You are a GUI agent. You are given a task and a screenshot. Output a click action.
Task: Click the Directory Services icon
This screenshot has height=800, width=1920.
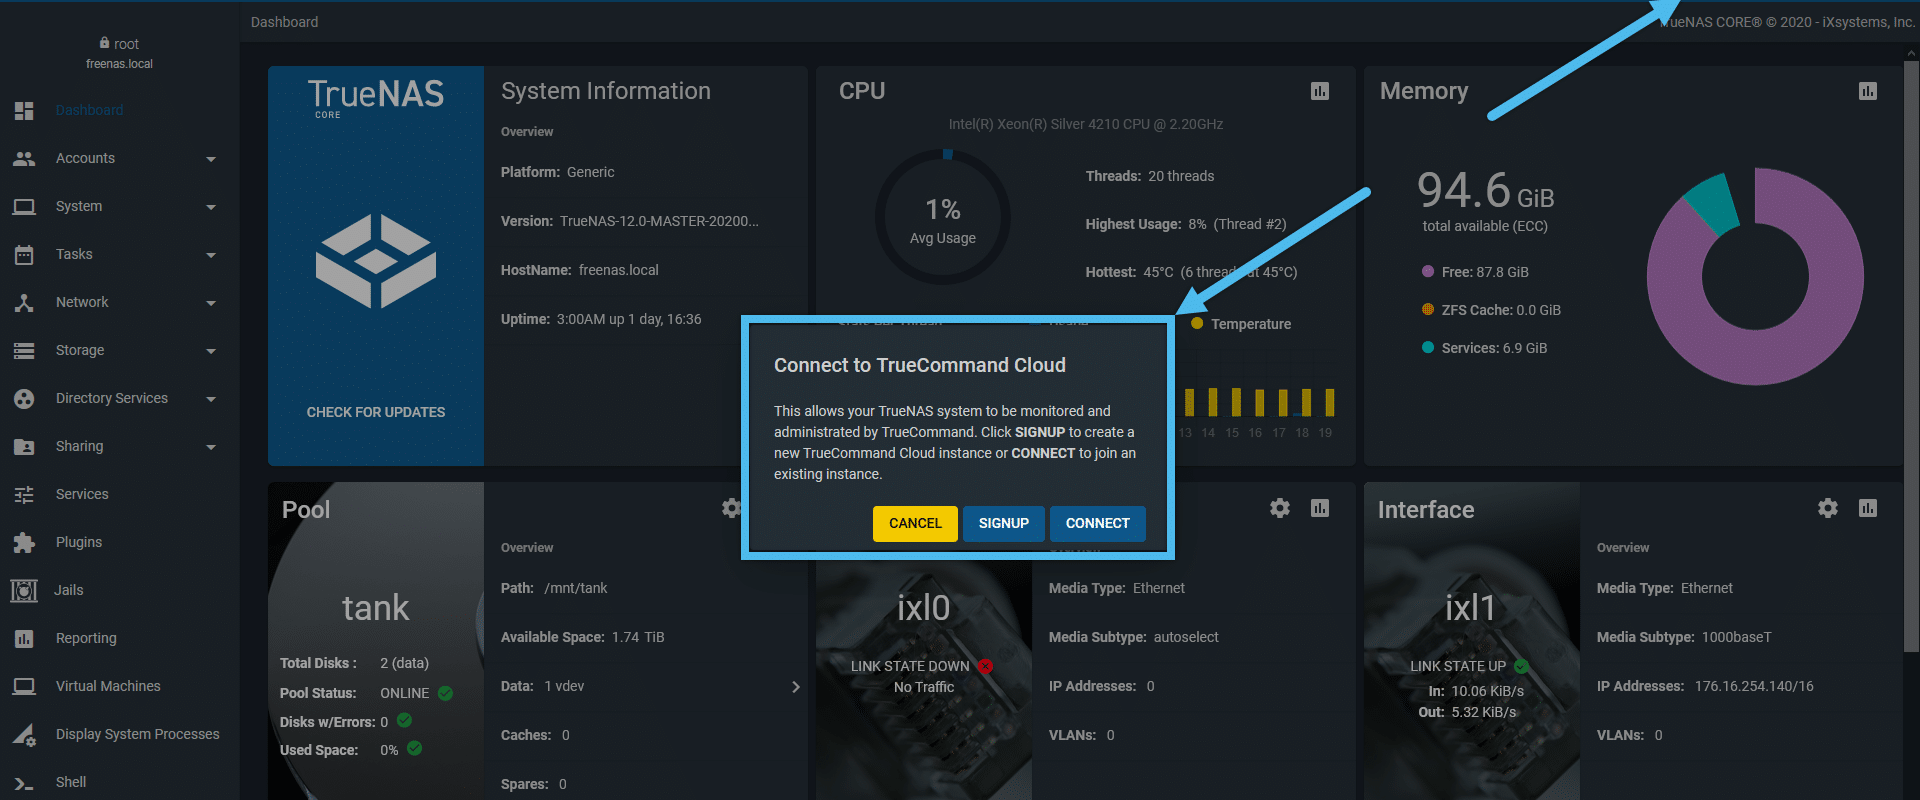[x=24, y=398]
